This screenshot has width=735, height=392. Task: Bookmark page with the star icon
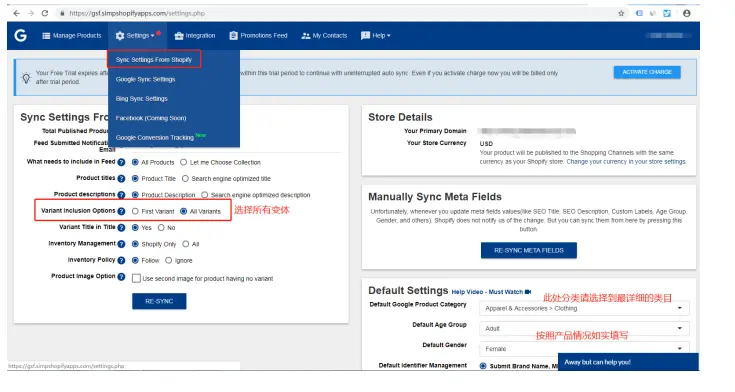(x=621, y=13)
